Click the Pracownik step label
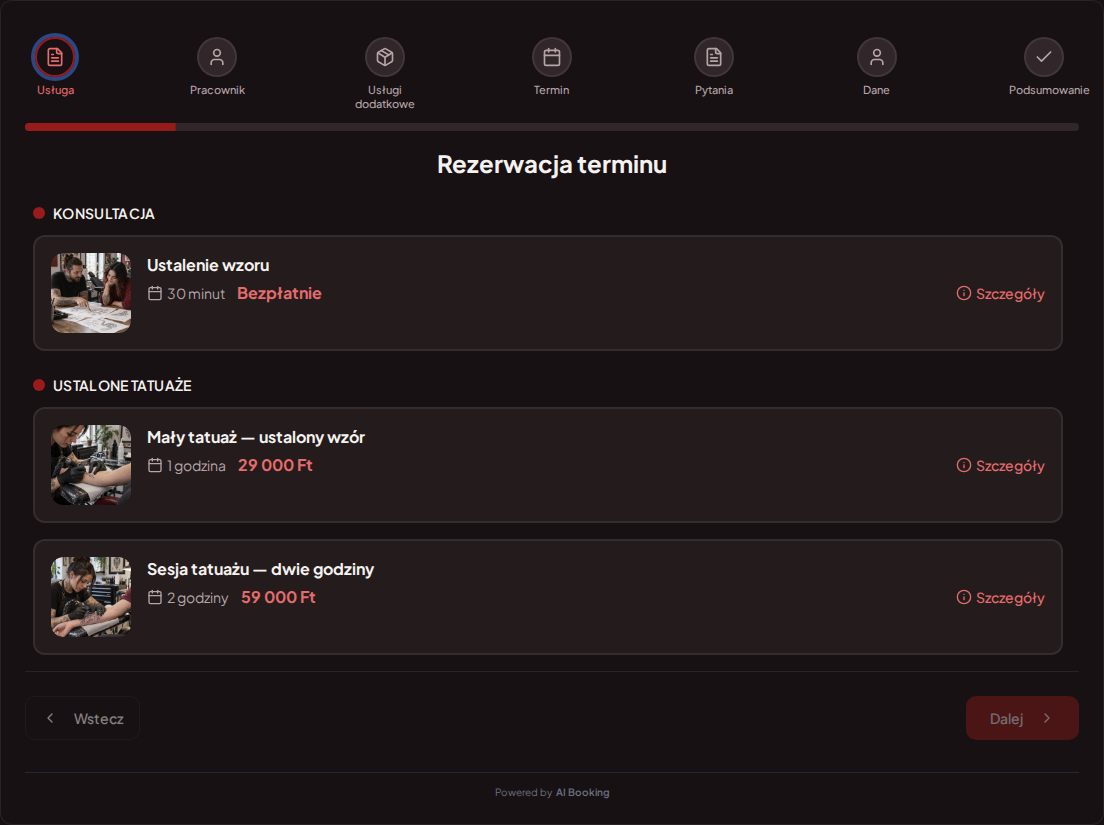 point(217,90)
